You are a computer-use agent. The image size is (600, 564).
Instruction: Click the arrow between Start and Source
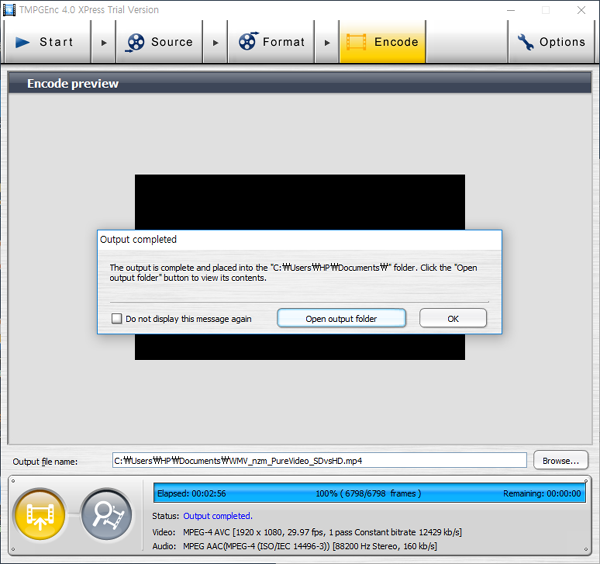pyautogui.click(x=103, y=42)
